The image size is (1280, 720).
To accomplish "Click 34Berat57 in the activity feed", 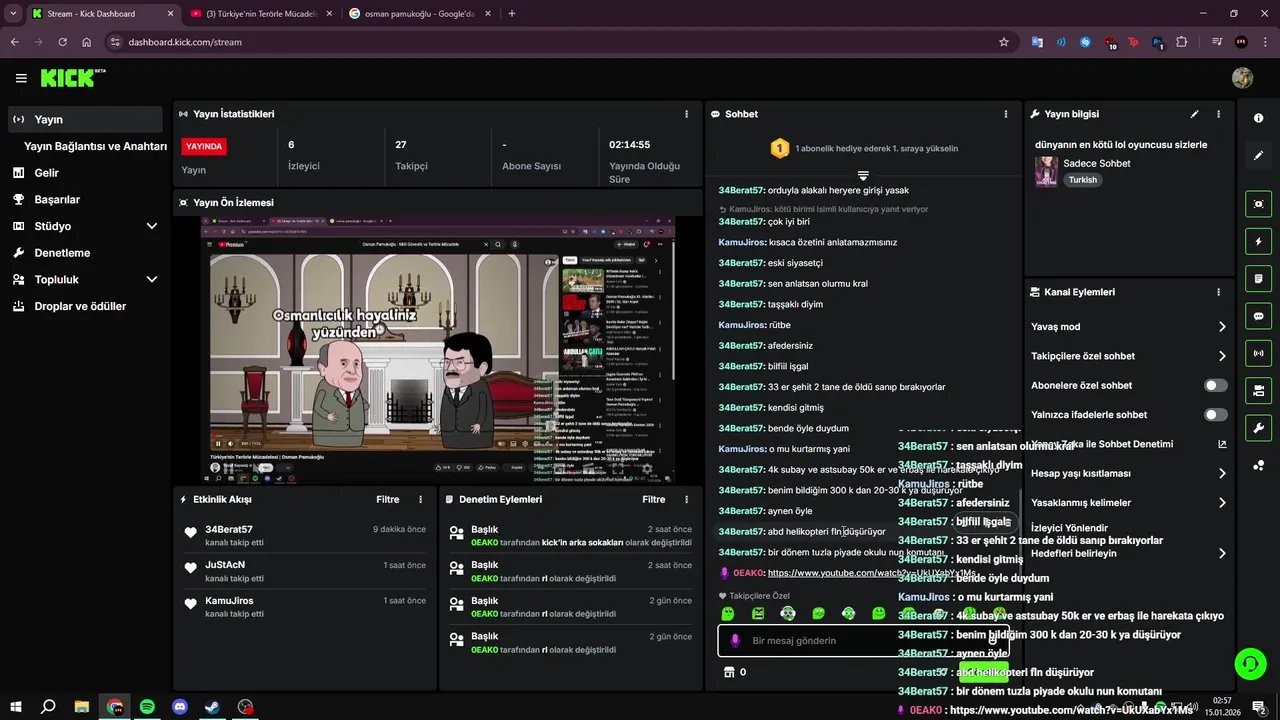I will coord(229,529).
